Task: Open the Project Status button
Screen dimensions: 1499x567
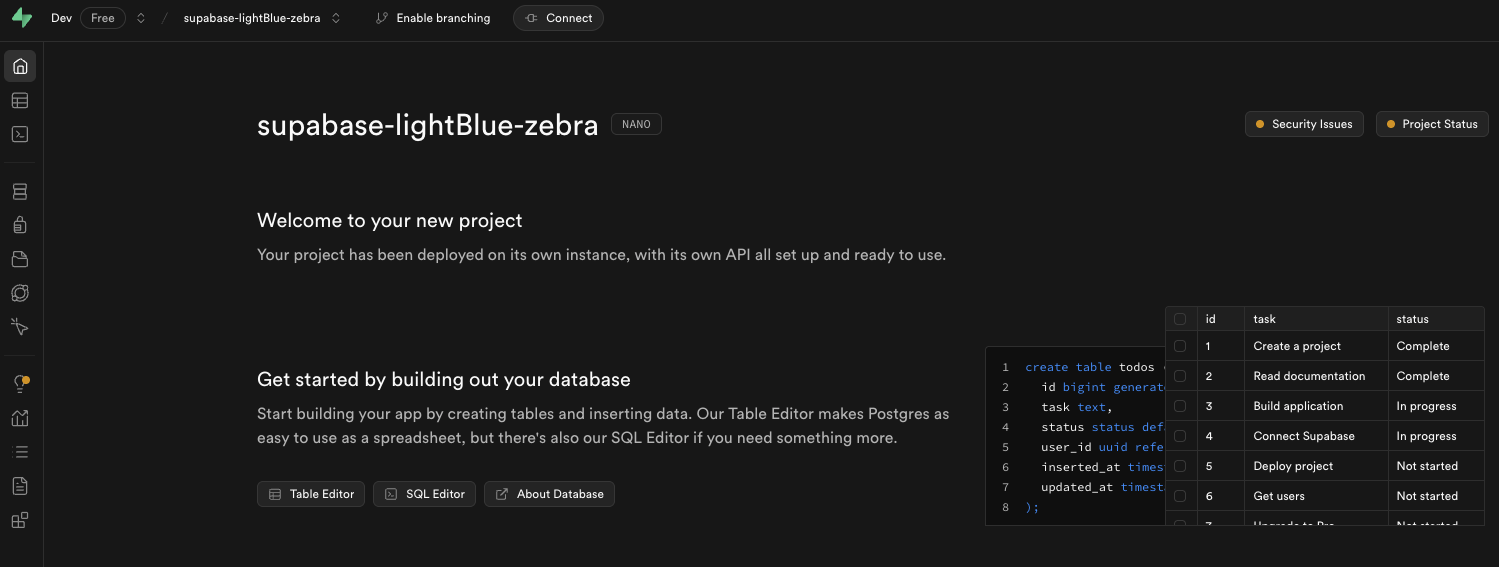Action: 1433,124
